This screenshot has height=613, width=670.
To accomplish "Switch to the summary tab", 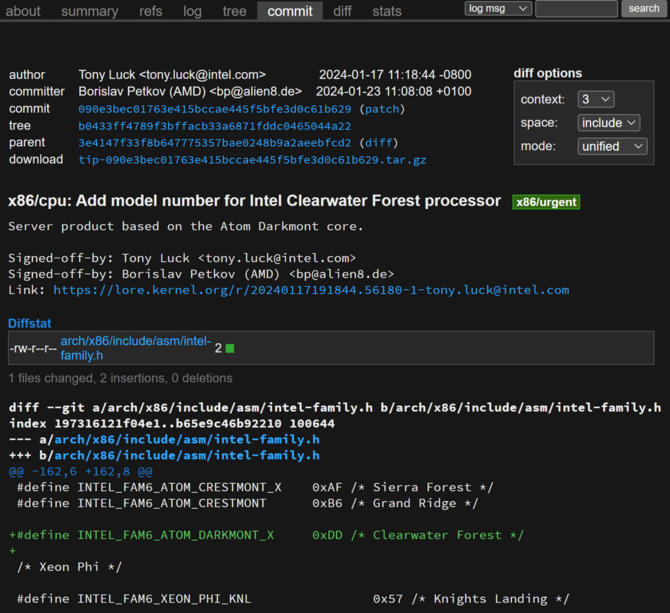I will [x=89, y=11].
